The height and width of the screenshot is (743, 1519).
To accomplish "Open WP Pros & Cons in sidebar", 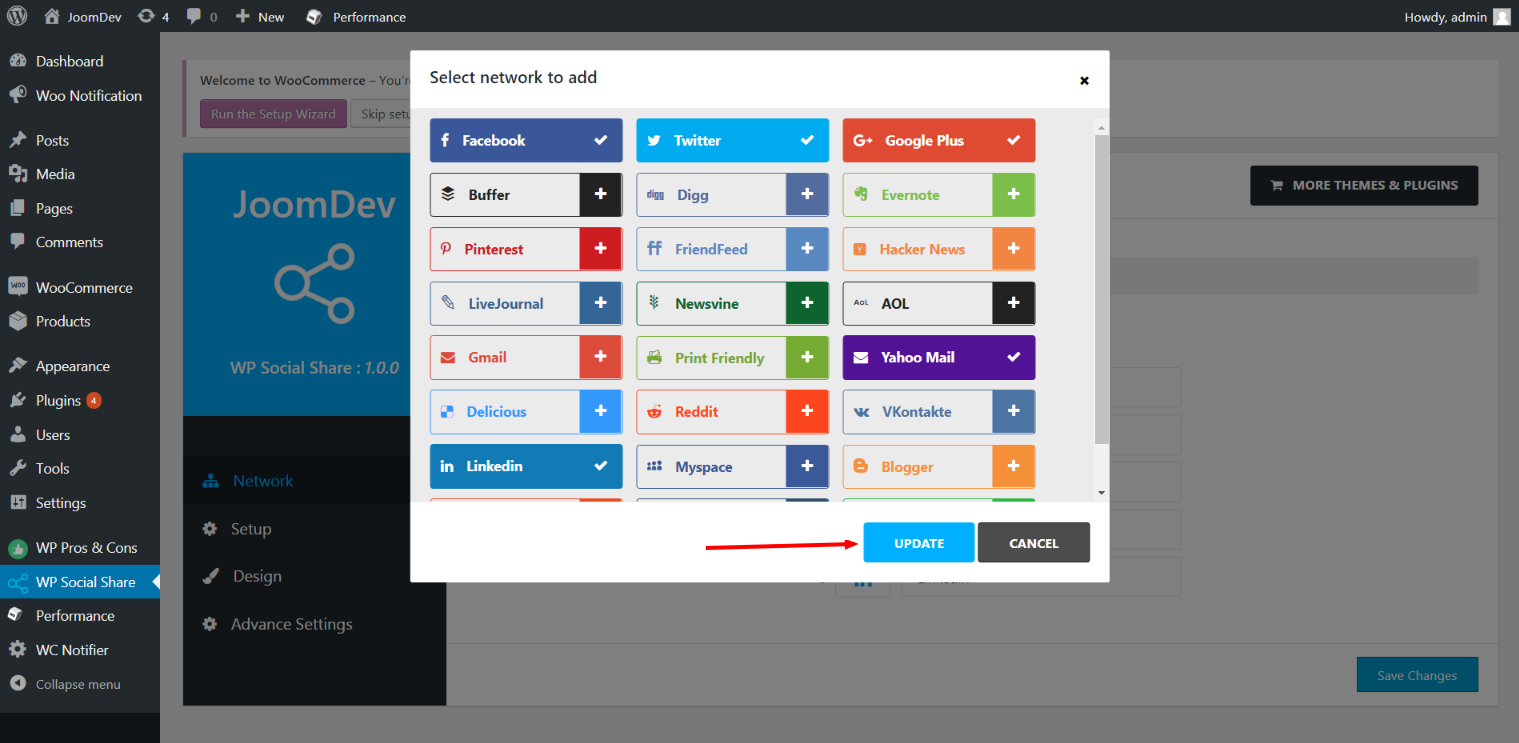I will coord(80,548).
